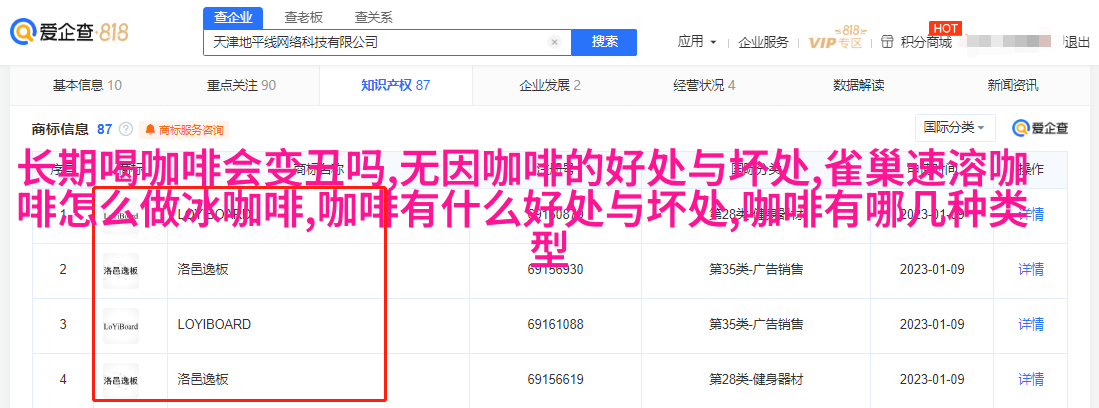Open the 数据解读 tab
This screenshot has width=1099, height=408.
[859, 86]
